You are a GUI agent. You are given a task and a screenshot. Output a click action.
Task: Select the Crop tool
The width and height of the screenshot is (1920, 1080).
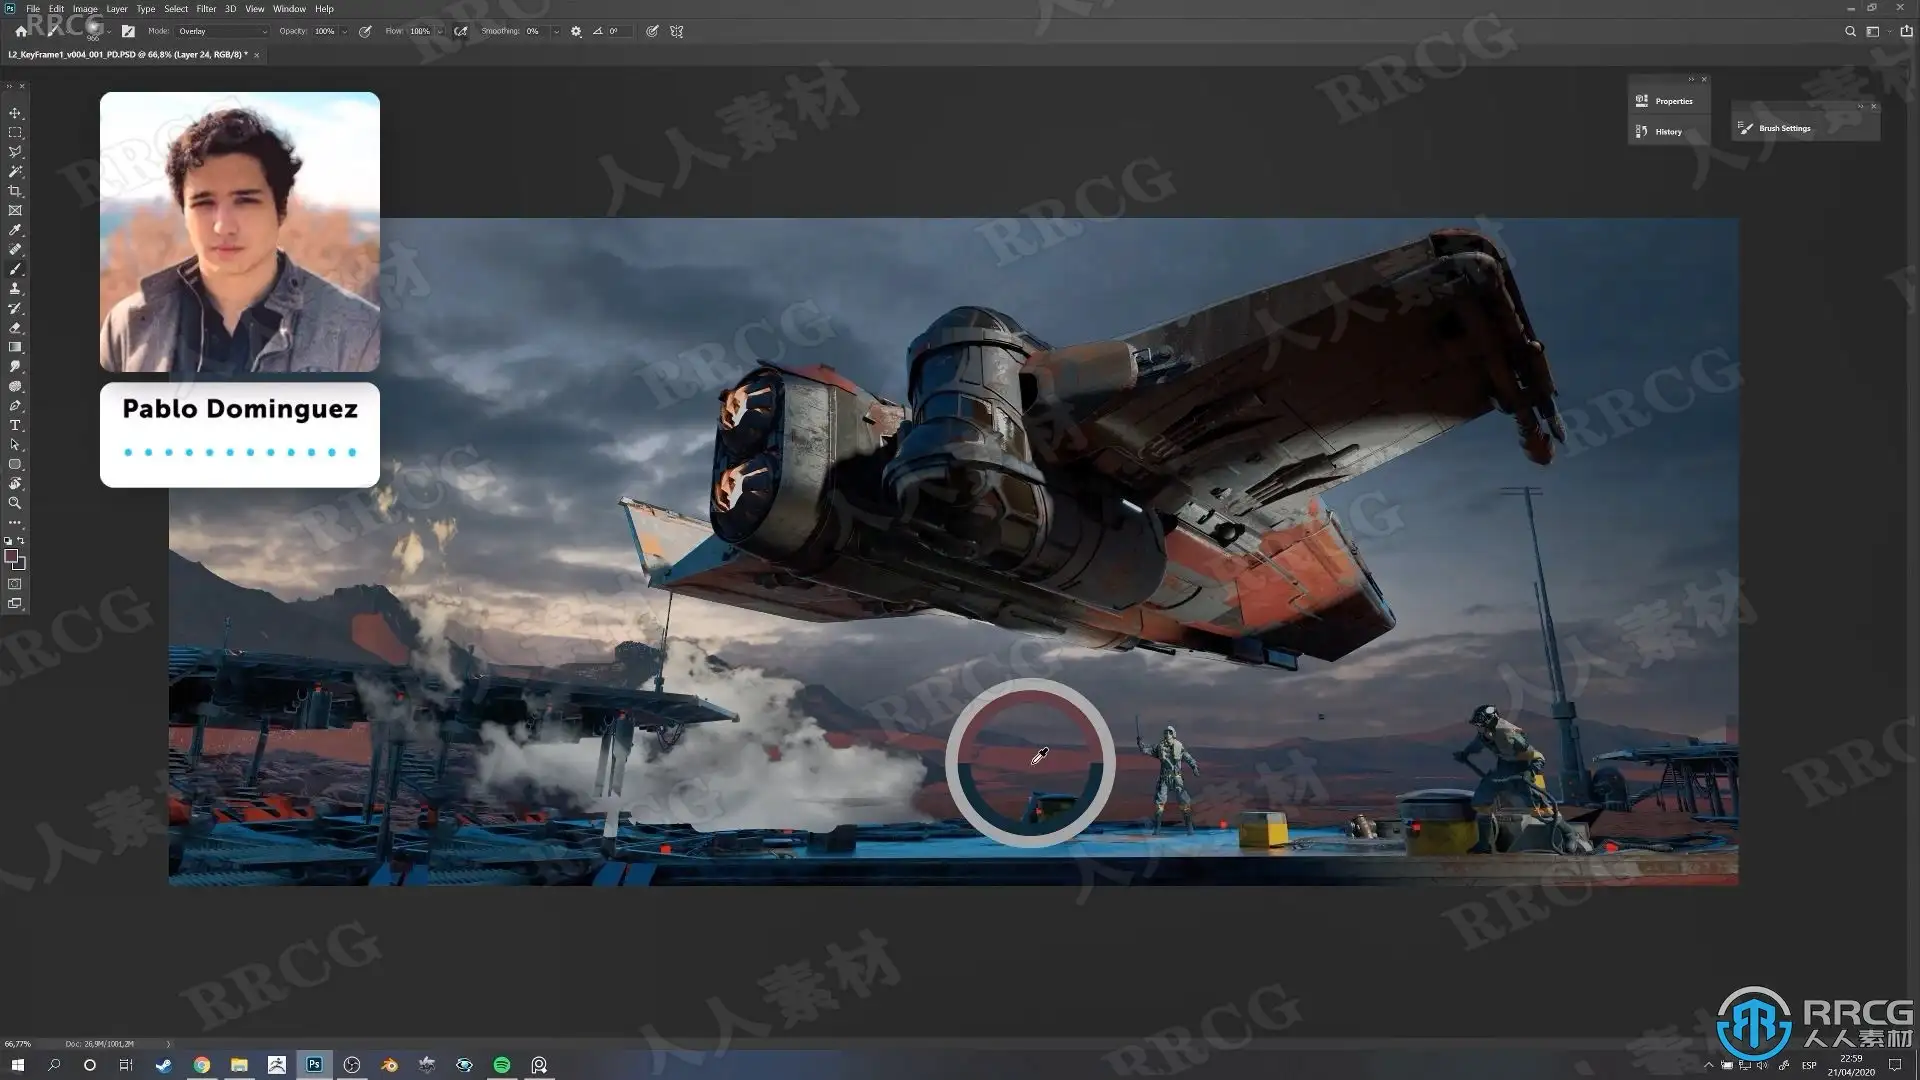[15, 191]
